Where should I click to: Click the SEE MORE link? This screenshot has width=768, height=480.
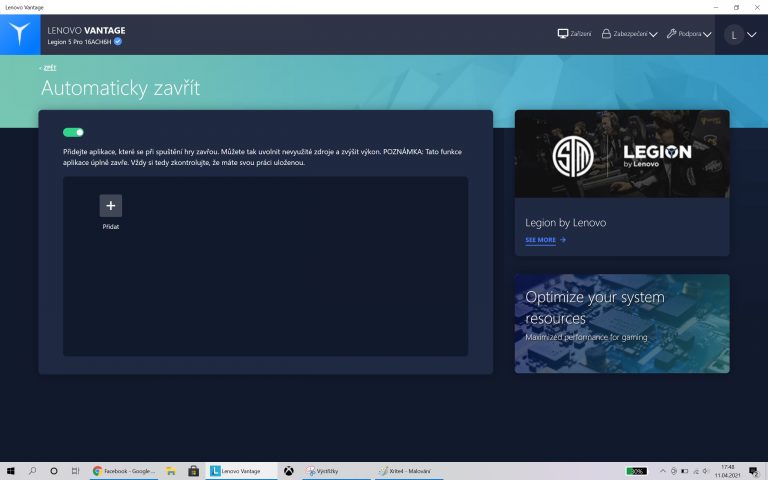tap(545, 240)
